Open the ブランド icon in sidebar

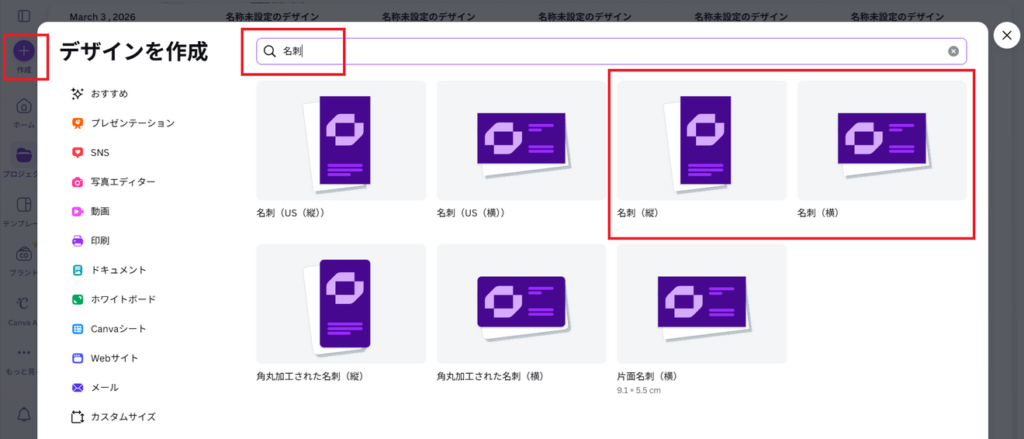point(24,254)
